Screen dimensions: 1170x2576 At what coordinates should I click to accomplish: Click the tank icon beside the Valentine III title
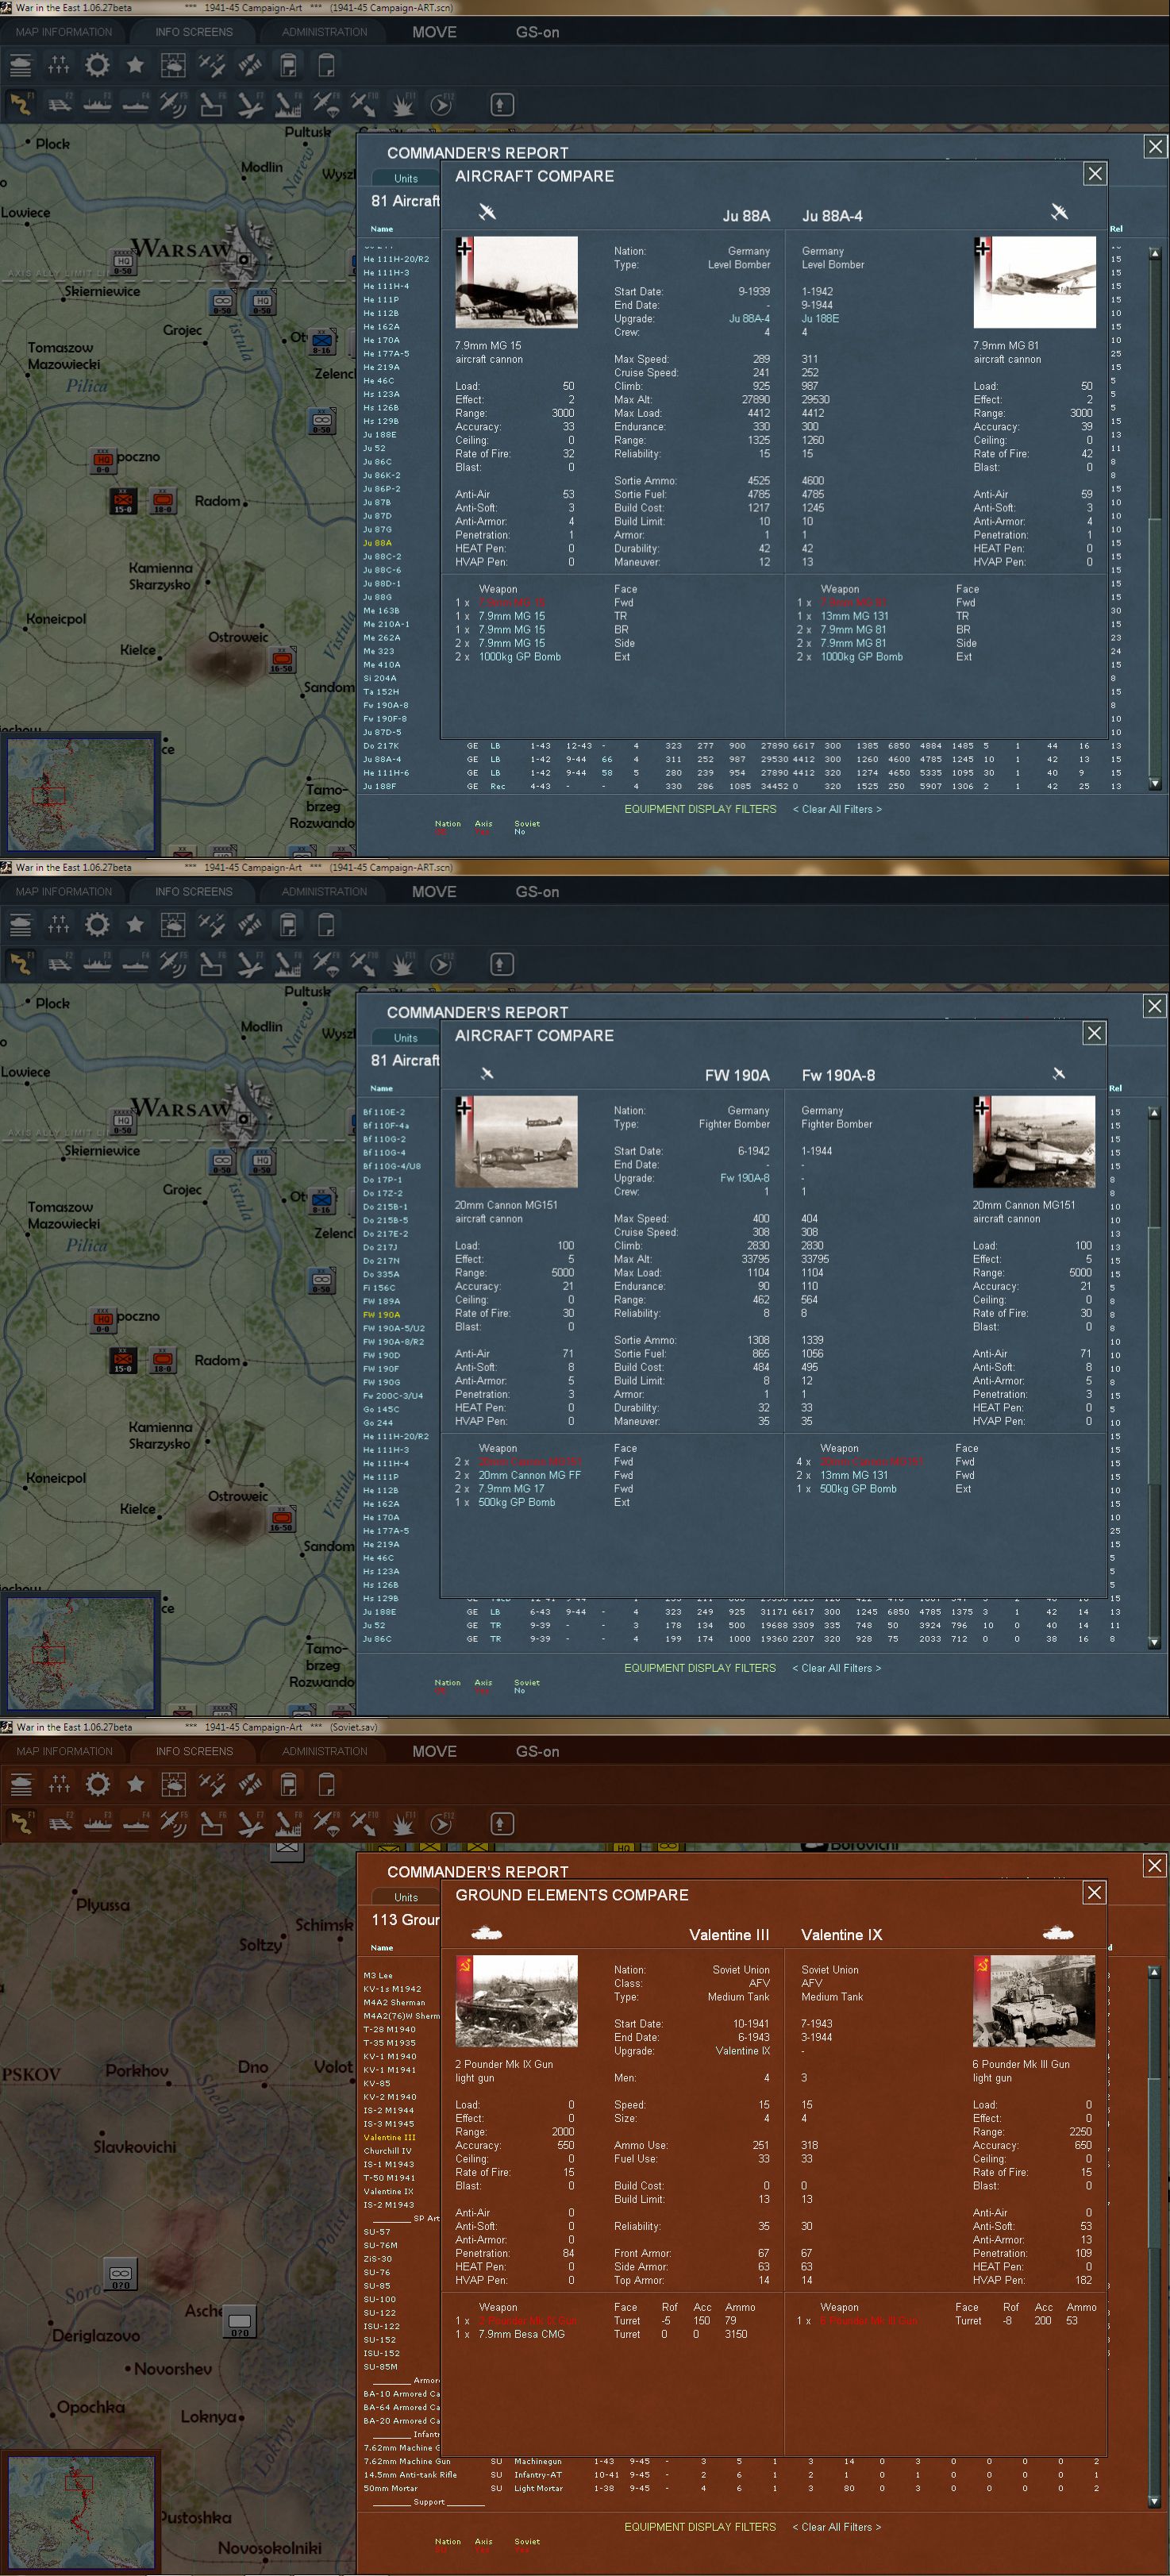click(x=487, y=1933)
